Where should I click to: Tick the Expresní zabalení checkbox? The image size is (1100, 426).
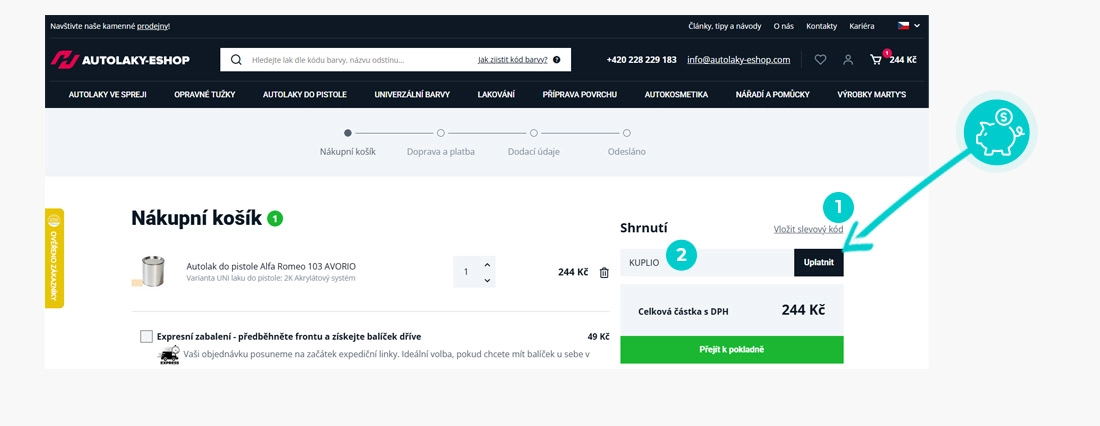click(146, 336)
